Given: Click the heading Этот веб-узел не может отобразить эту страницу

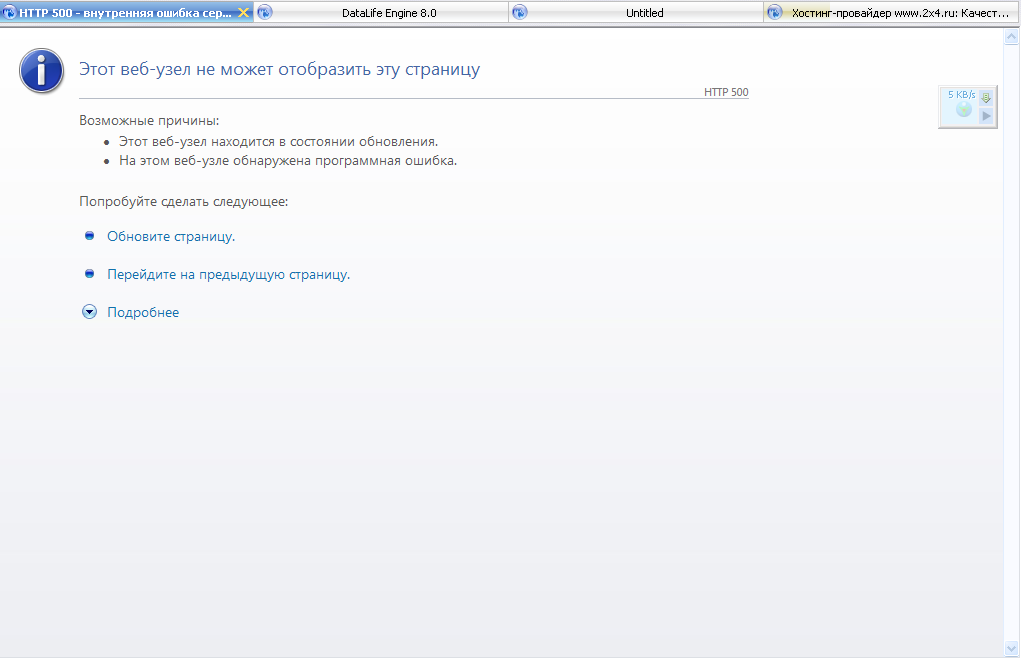Looking at the screenshot, I should 279,69.
